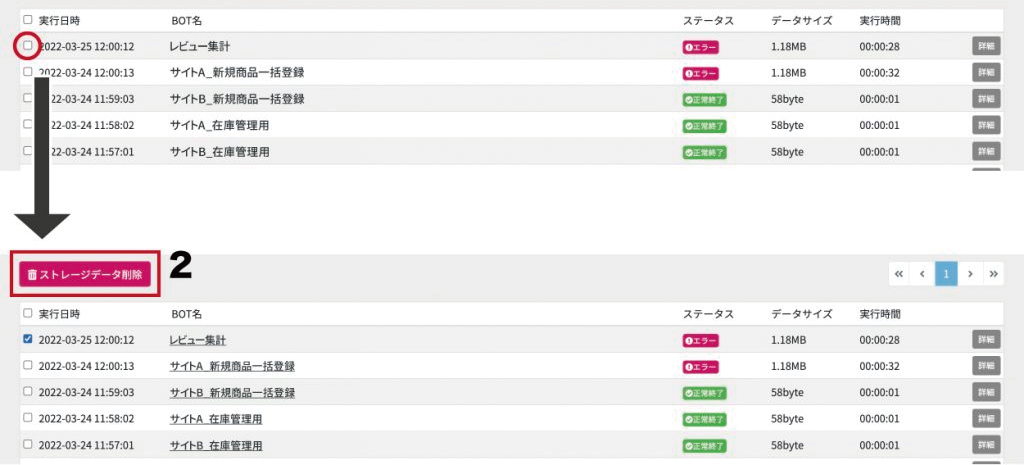
Task: Open the サイトB_新規商品一括登録 link in lower table
Action: [232, 393]
